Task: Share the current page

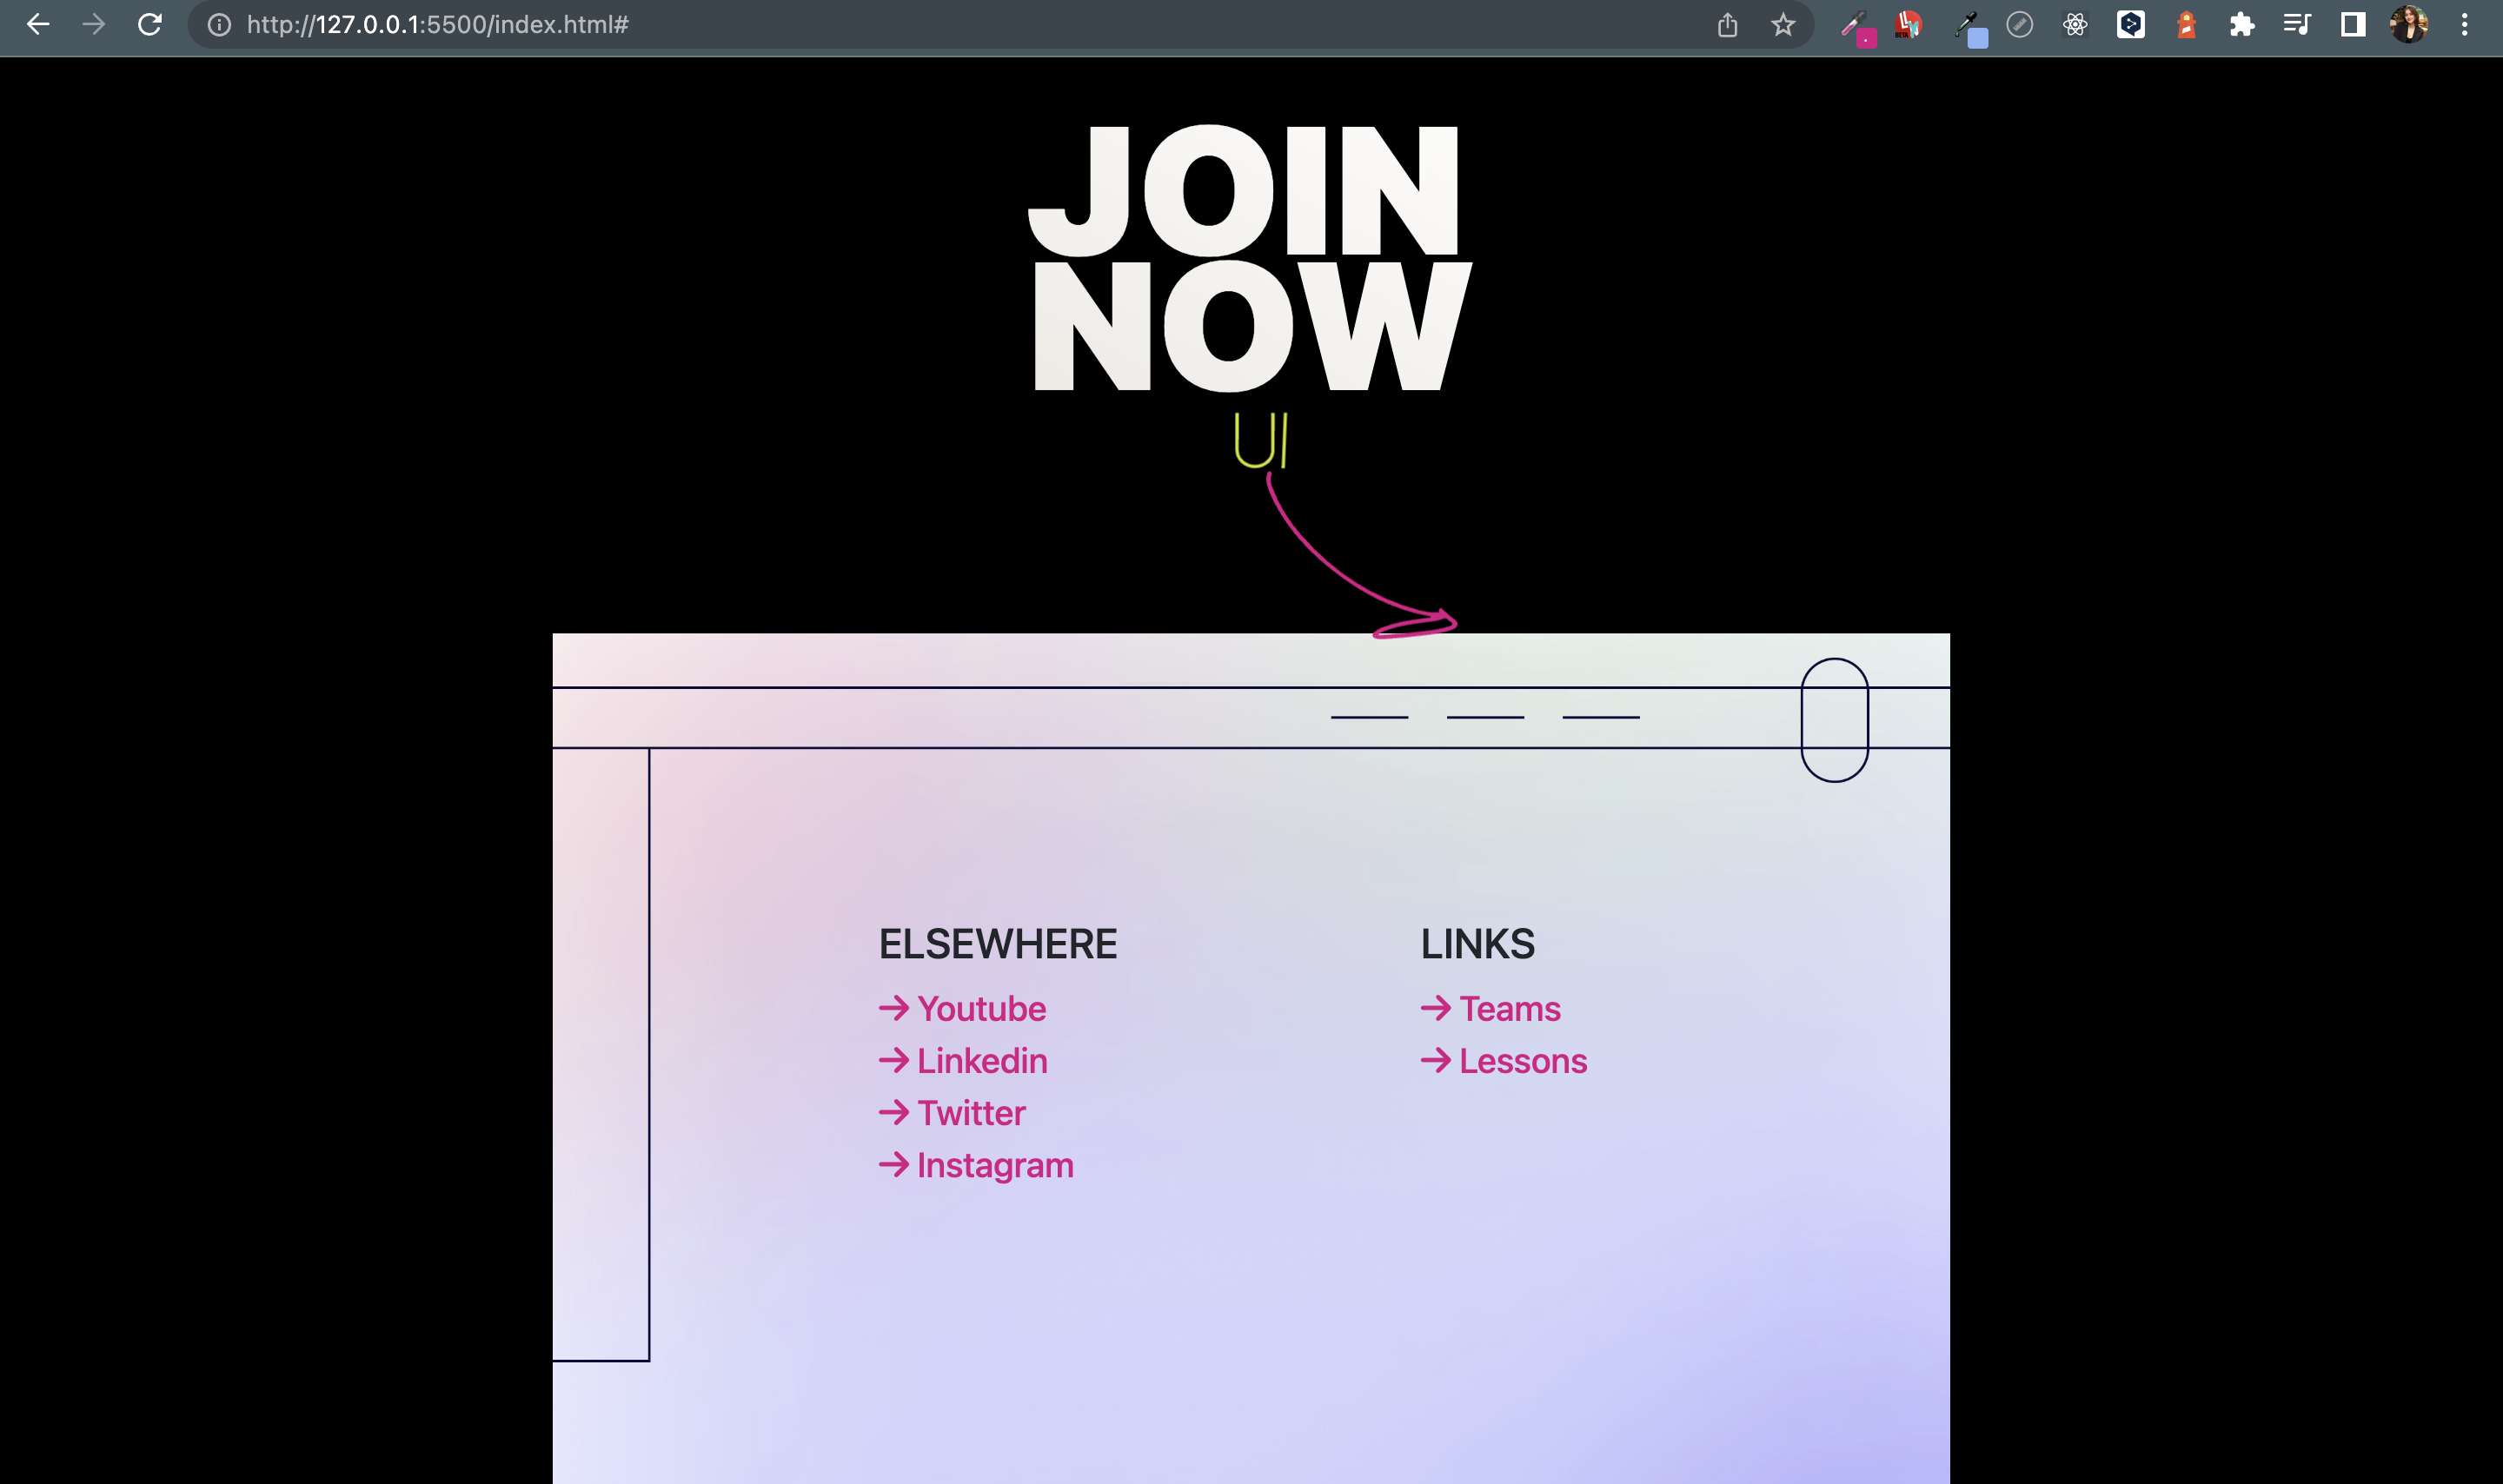Action: (1727, 24)
